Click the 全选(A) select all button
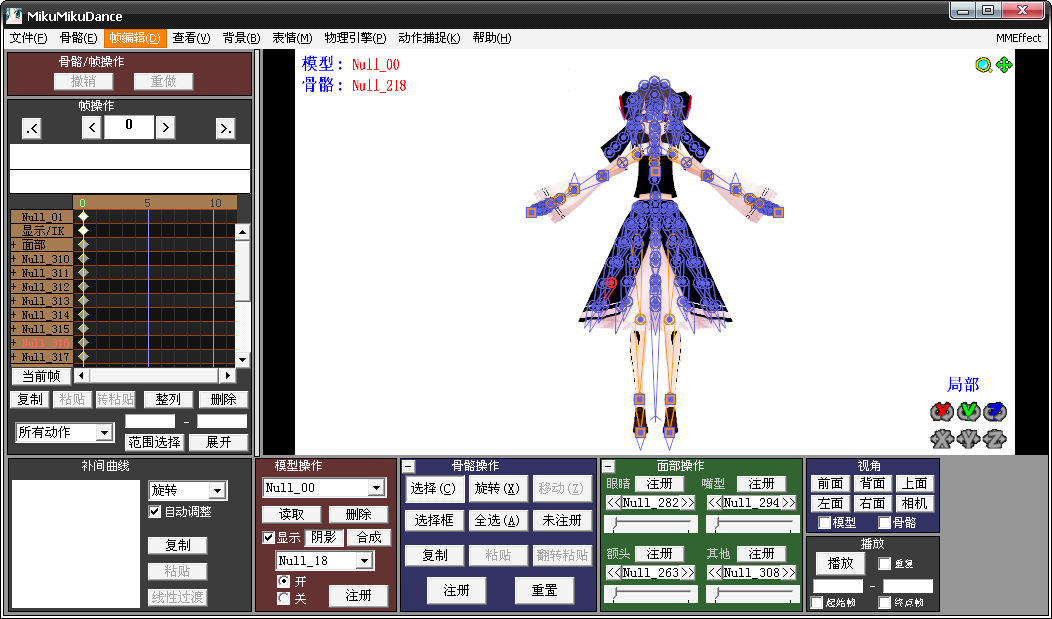Viewport: 1052px width, 619px height. (496, 520)
